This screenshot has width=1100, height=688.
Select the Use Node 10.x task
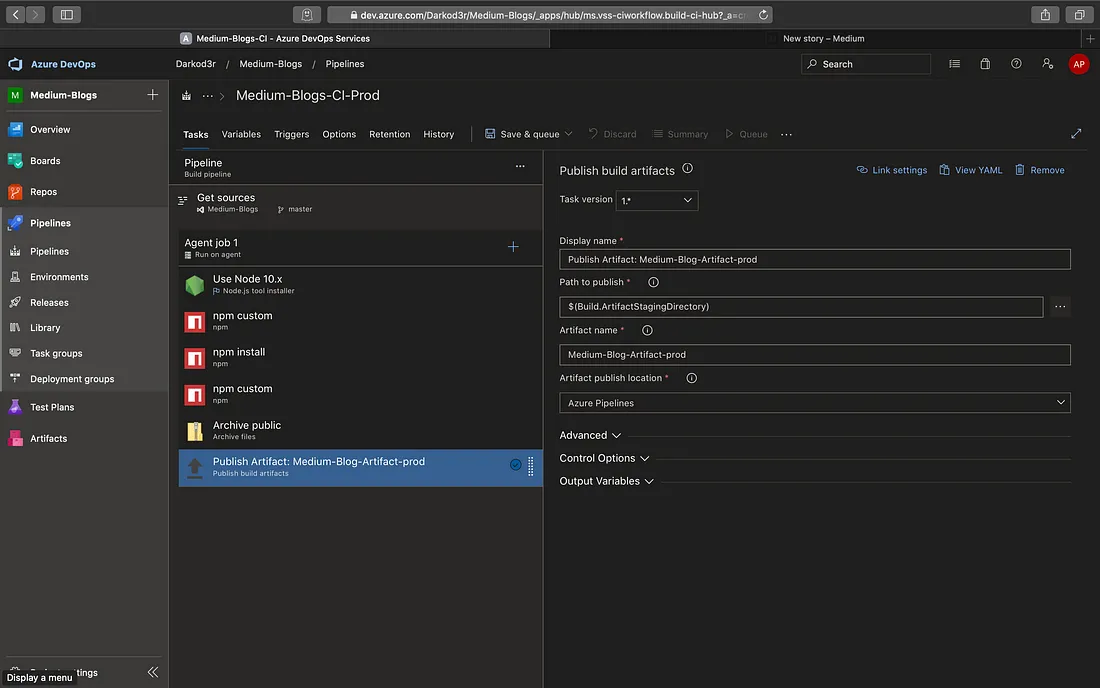pyautogui.click(x=361, y=284)
